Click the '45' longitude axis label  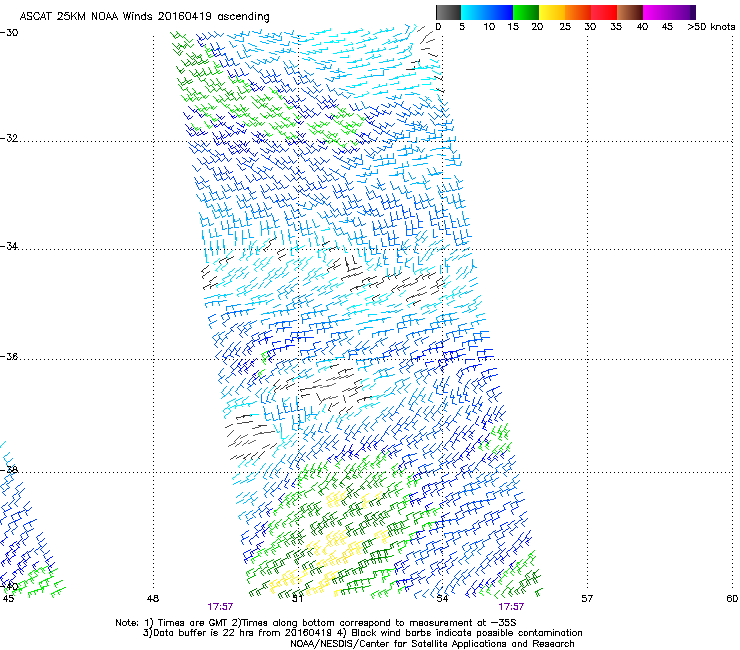coord(8,599)
